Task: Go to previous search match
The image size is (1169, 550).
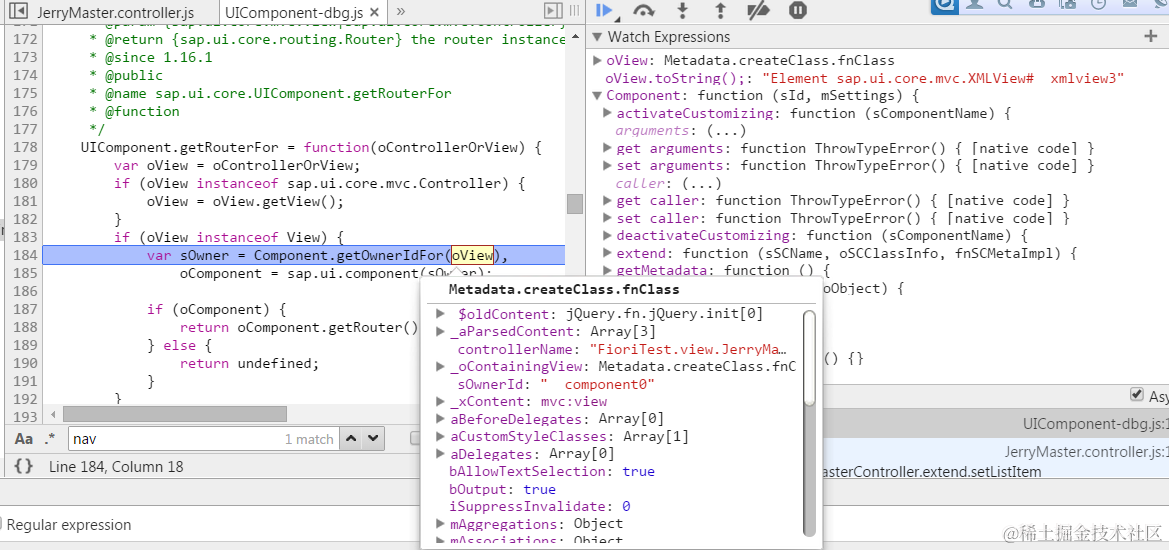Action: click(x=353, y=438)
